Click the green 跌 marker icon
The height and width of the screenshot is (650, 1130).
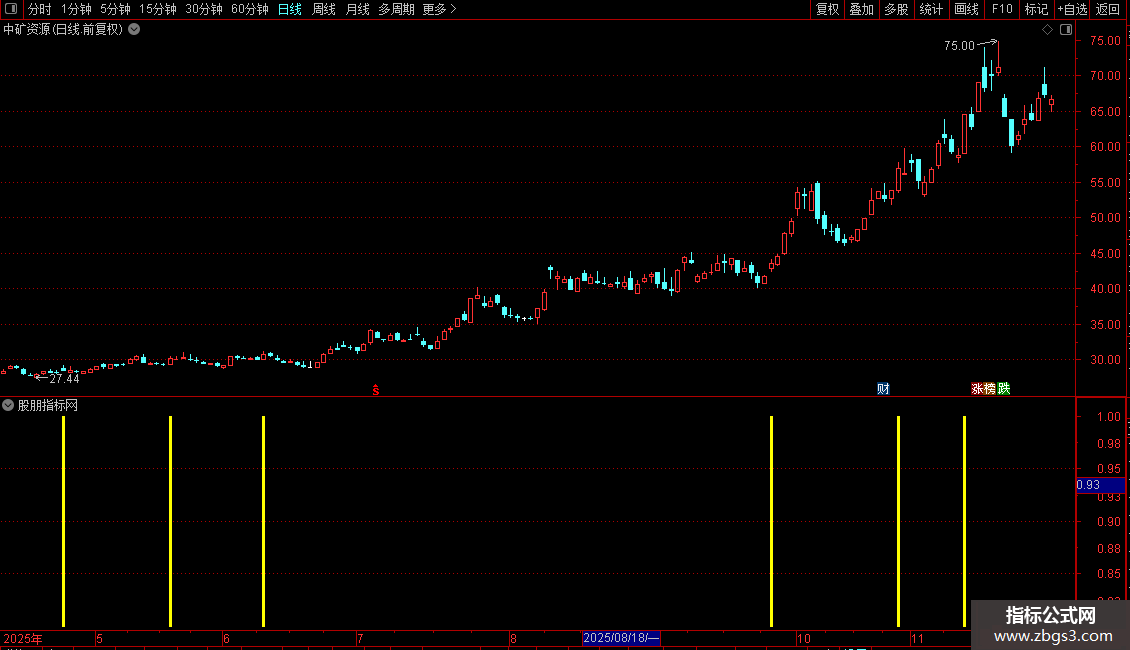(1004, 389)
